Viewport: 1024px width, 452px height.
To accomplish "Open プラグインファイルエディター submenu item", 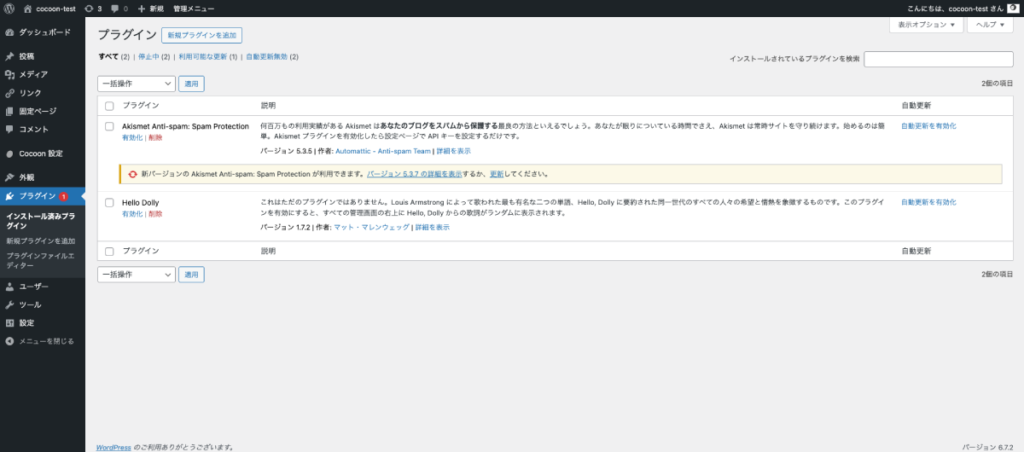I will tap(40, 261).
